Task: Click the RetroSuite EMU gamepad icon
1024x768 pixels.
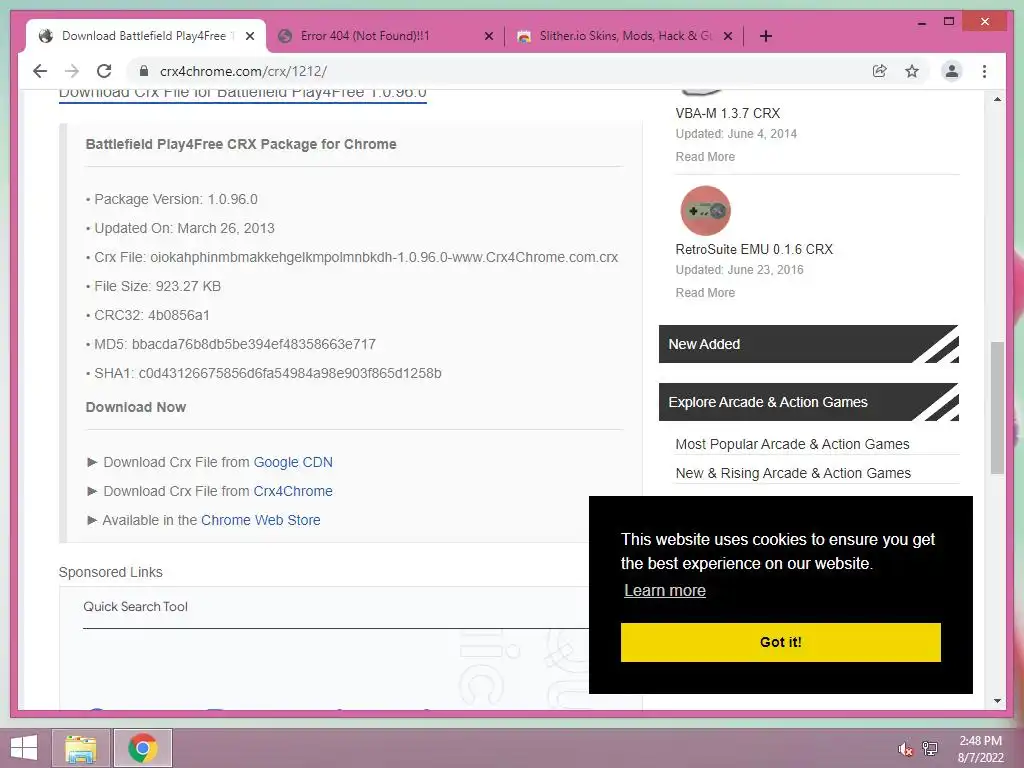Action: [705, 210]
